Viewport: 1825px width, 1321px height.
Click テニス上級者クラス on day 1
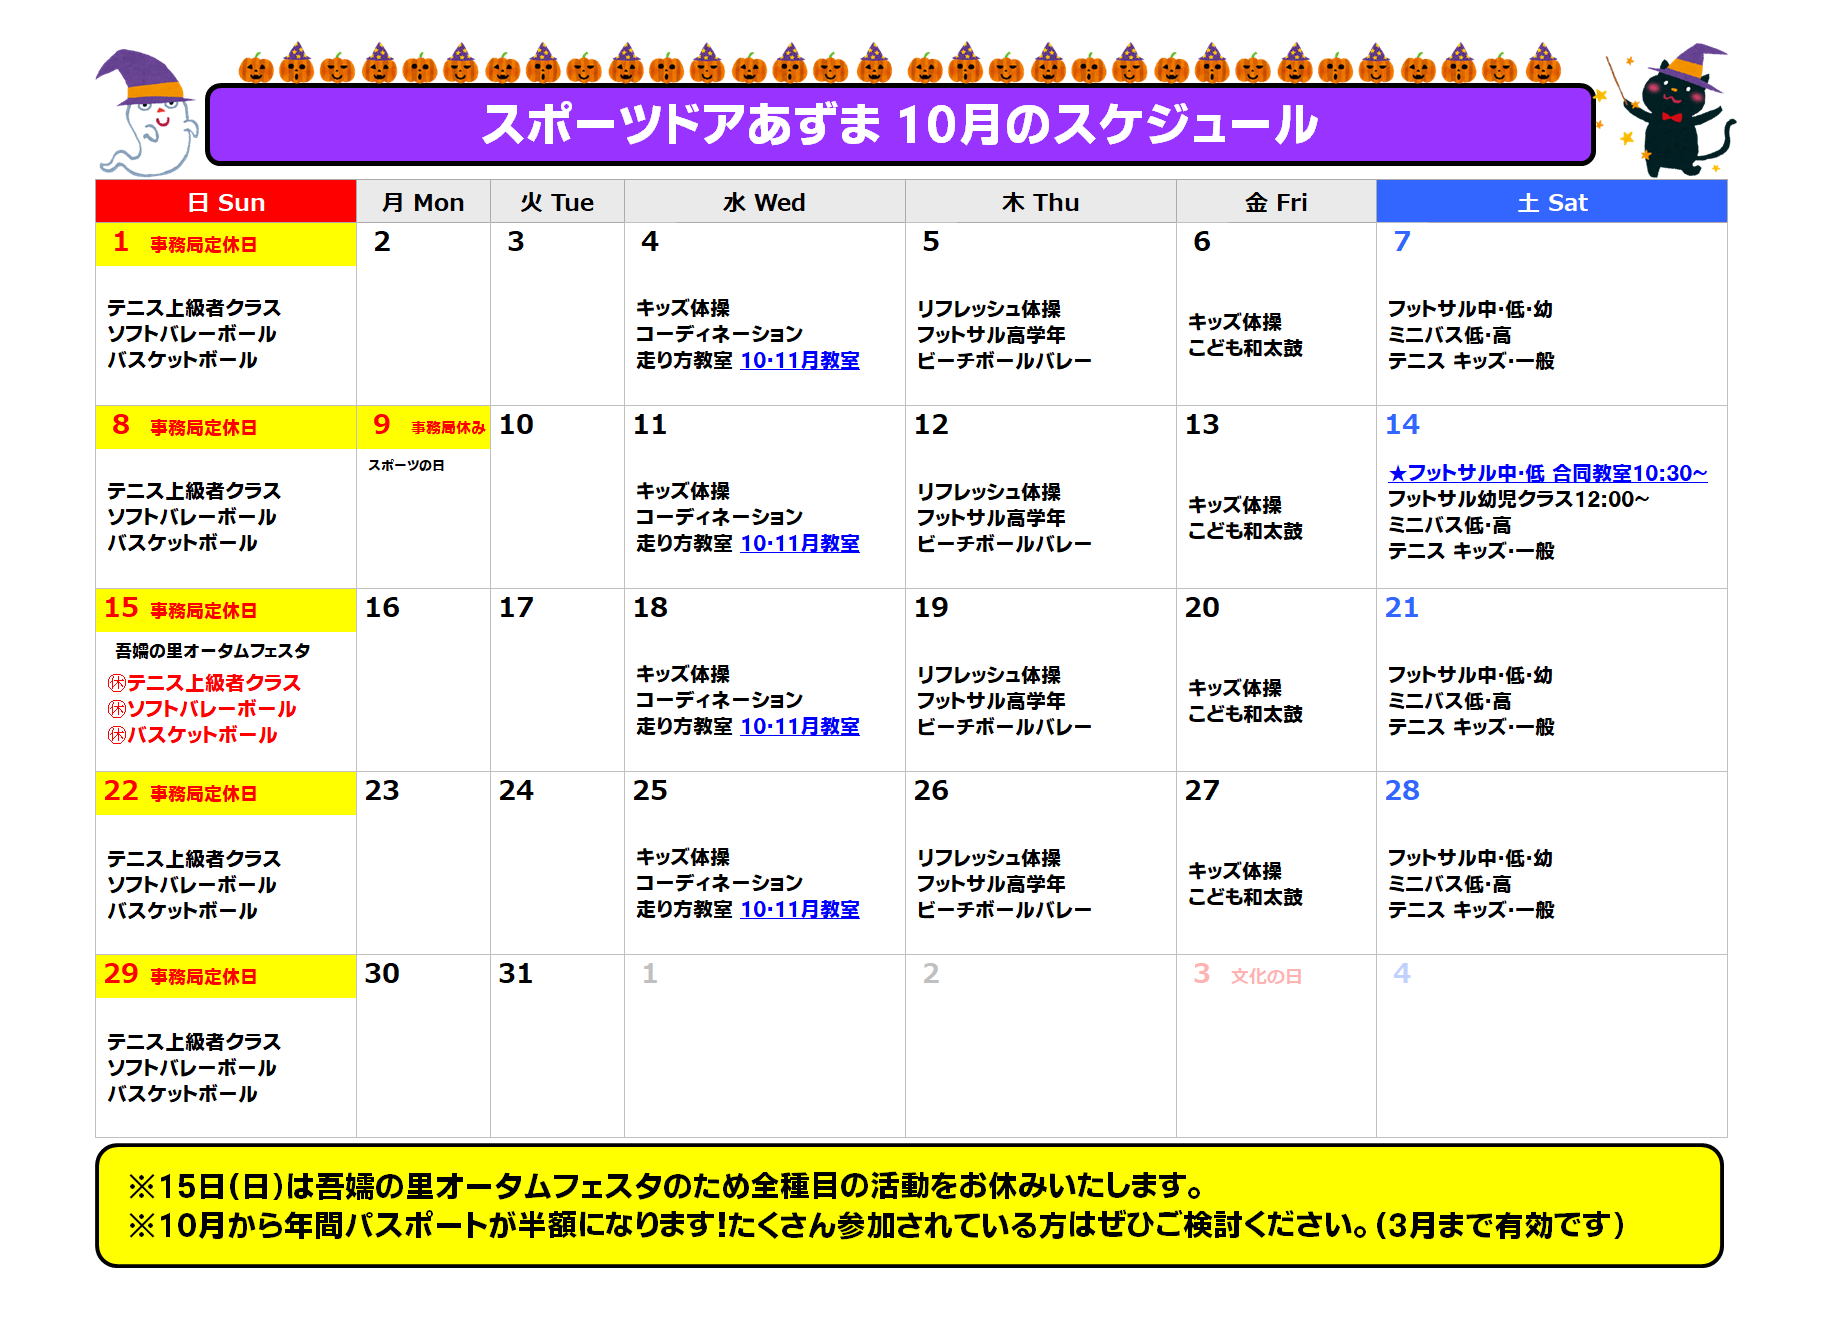click(194, 308)
